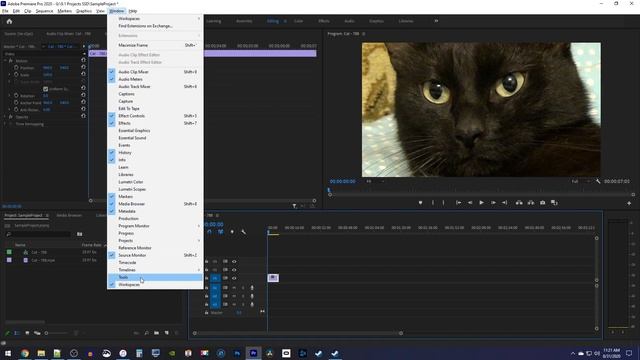Select Tools in the Window menu

coord(155,277)
